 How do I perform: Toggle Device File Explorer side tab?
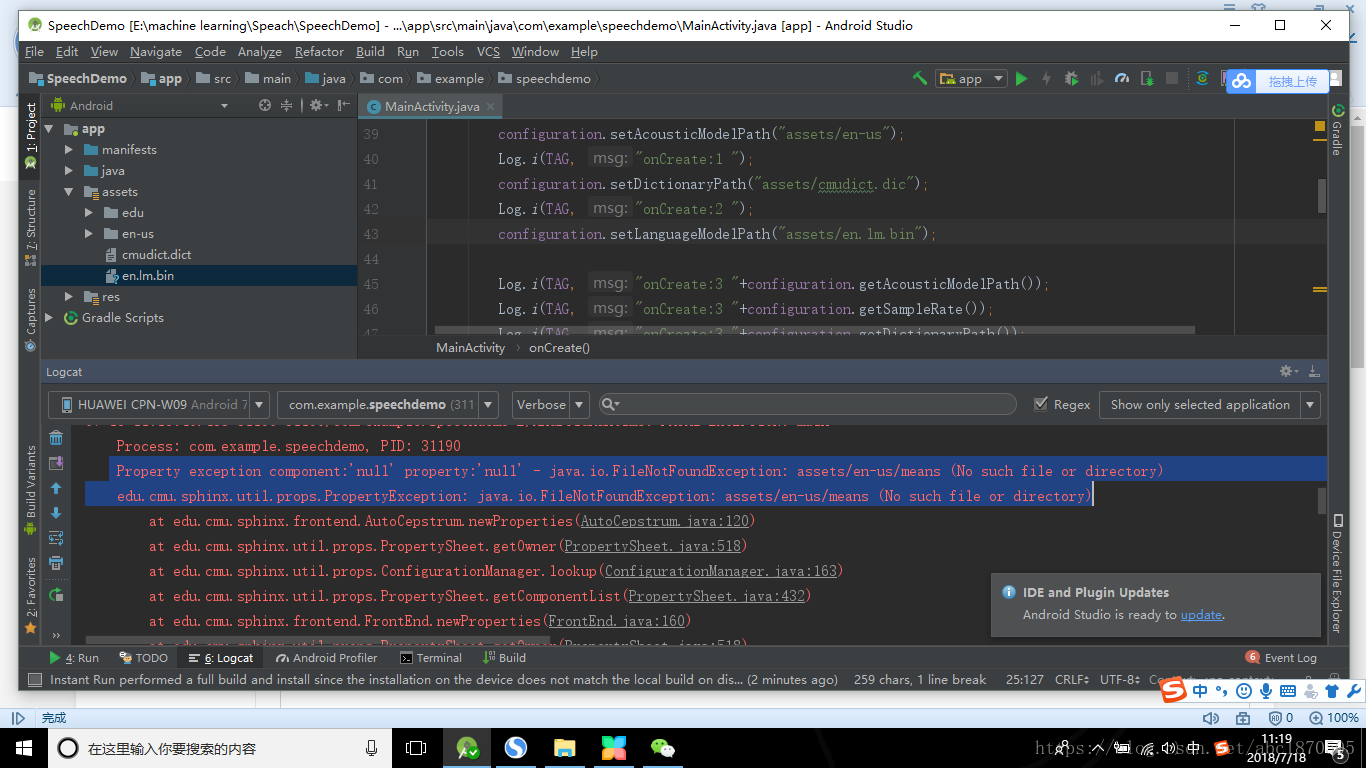tap(1336, 573)
